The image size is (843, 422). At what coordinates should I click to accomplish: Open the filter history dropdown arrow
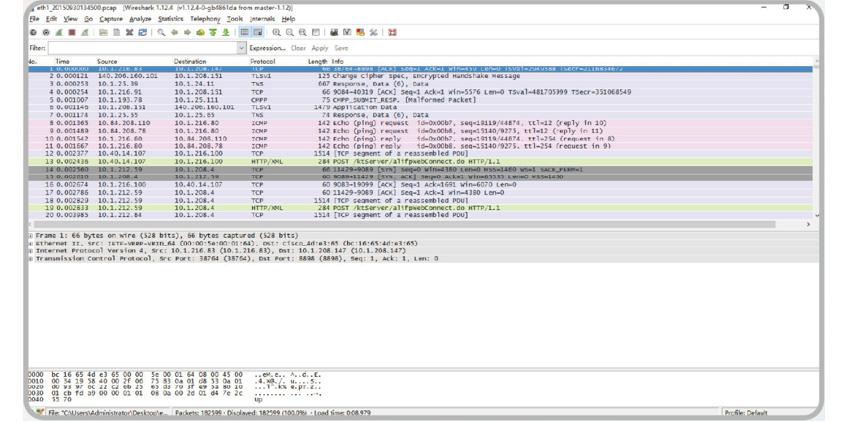coord(241,48)
